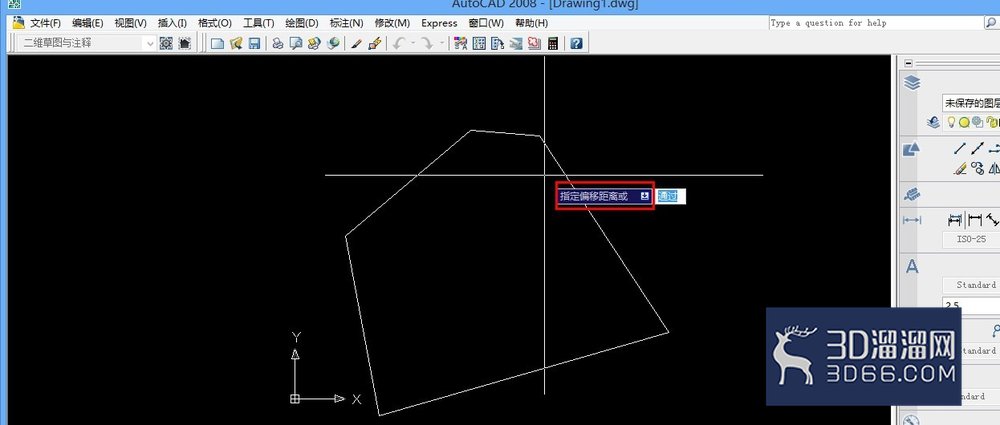This screenshot has height=425, width=1000.
Task: Click the 3D DWF globe icon
Action: (x=332, y=43)
